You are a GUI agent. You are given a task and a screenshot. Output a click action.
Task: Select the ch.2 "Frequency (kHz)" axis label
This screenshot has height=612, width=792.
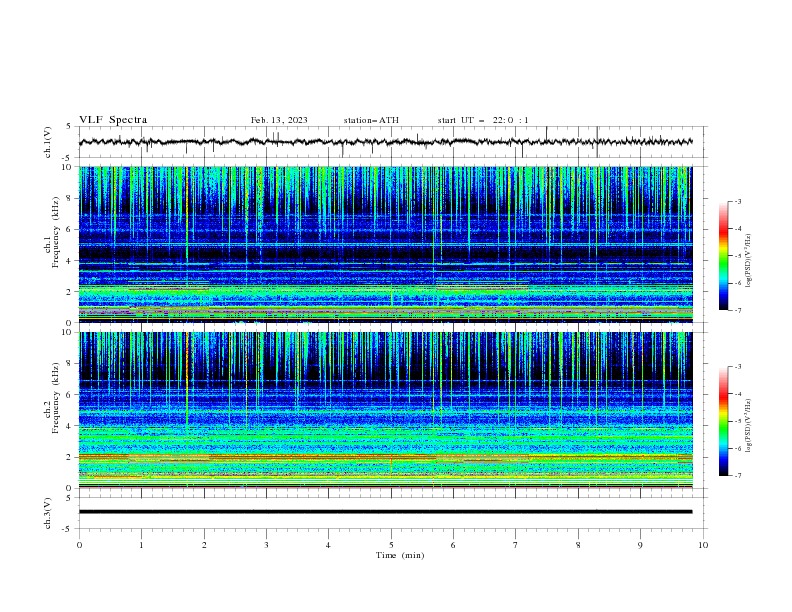pyautogui.click(x=56, y=397)
